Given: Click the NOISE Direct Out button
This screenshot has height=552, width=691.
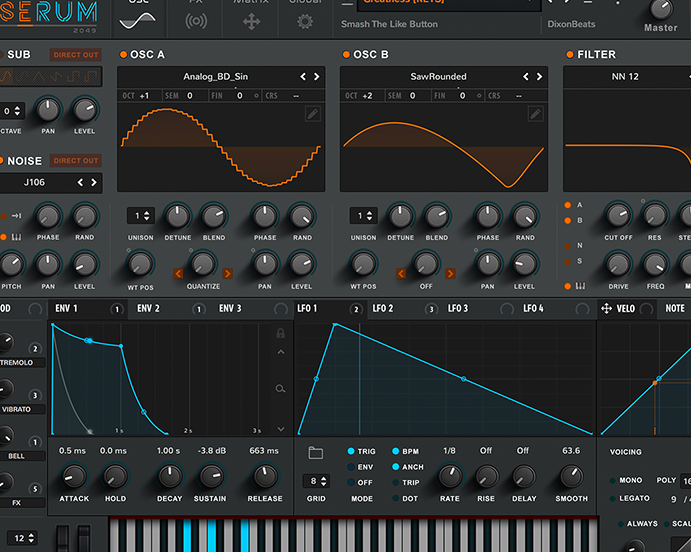Looking at the screenshot, I should pos(76,160).
